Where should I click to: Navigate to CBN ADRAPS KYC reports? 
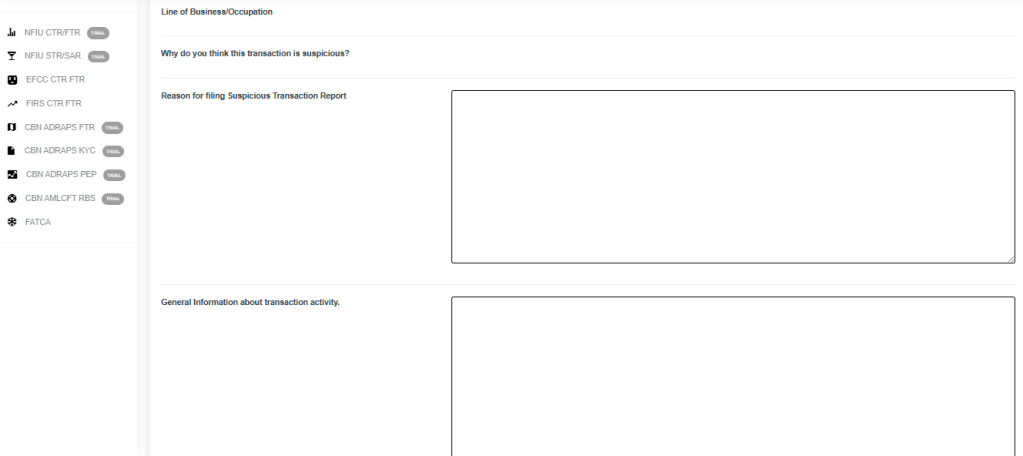60,151
